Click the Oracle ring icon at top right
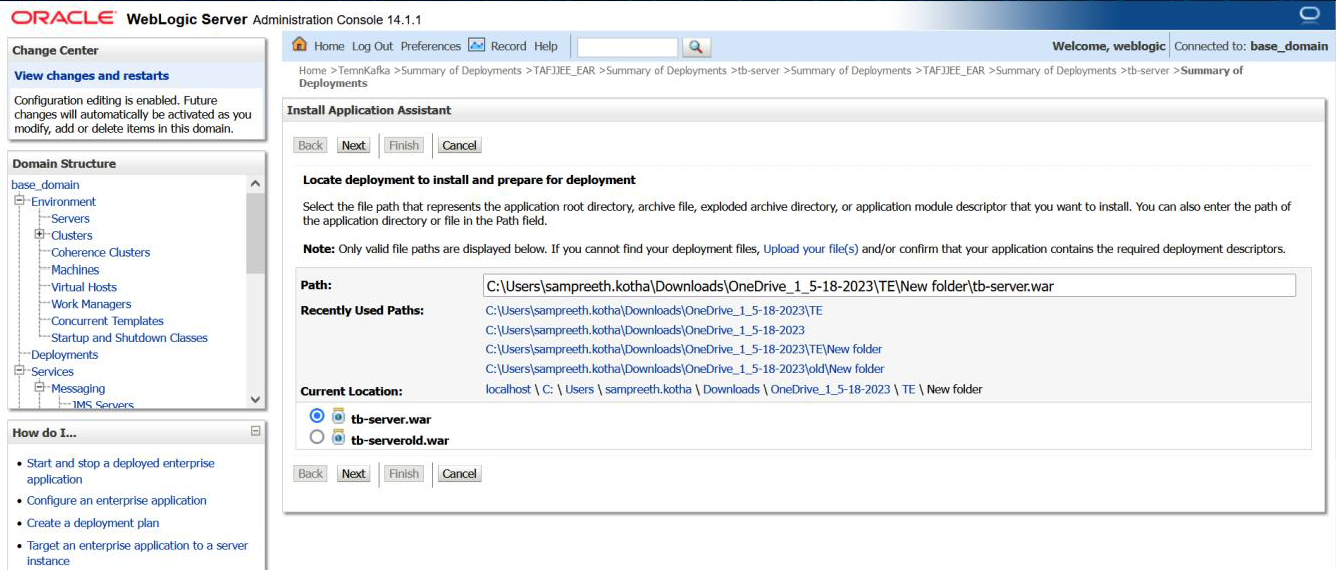 coord(1309,14)
